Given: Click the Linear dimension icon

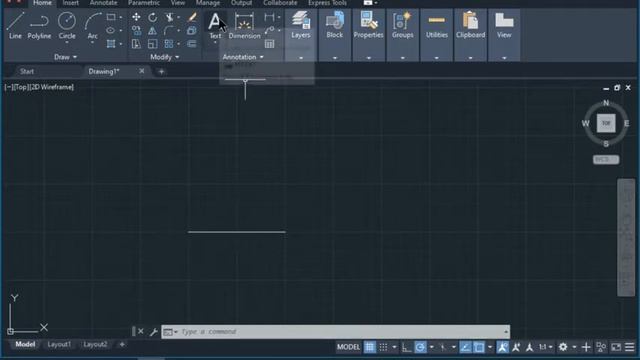Looking at the screenshot, I should tap(269, 17).
